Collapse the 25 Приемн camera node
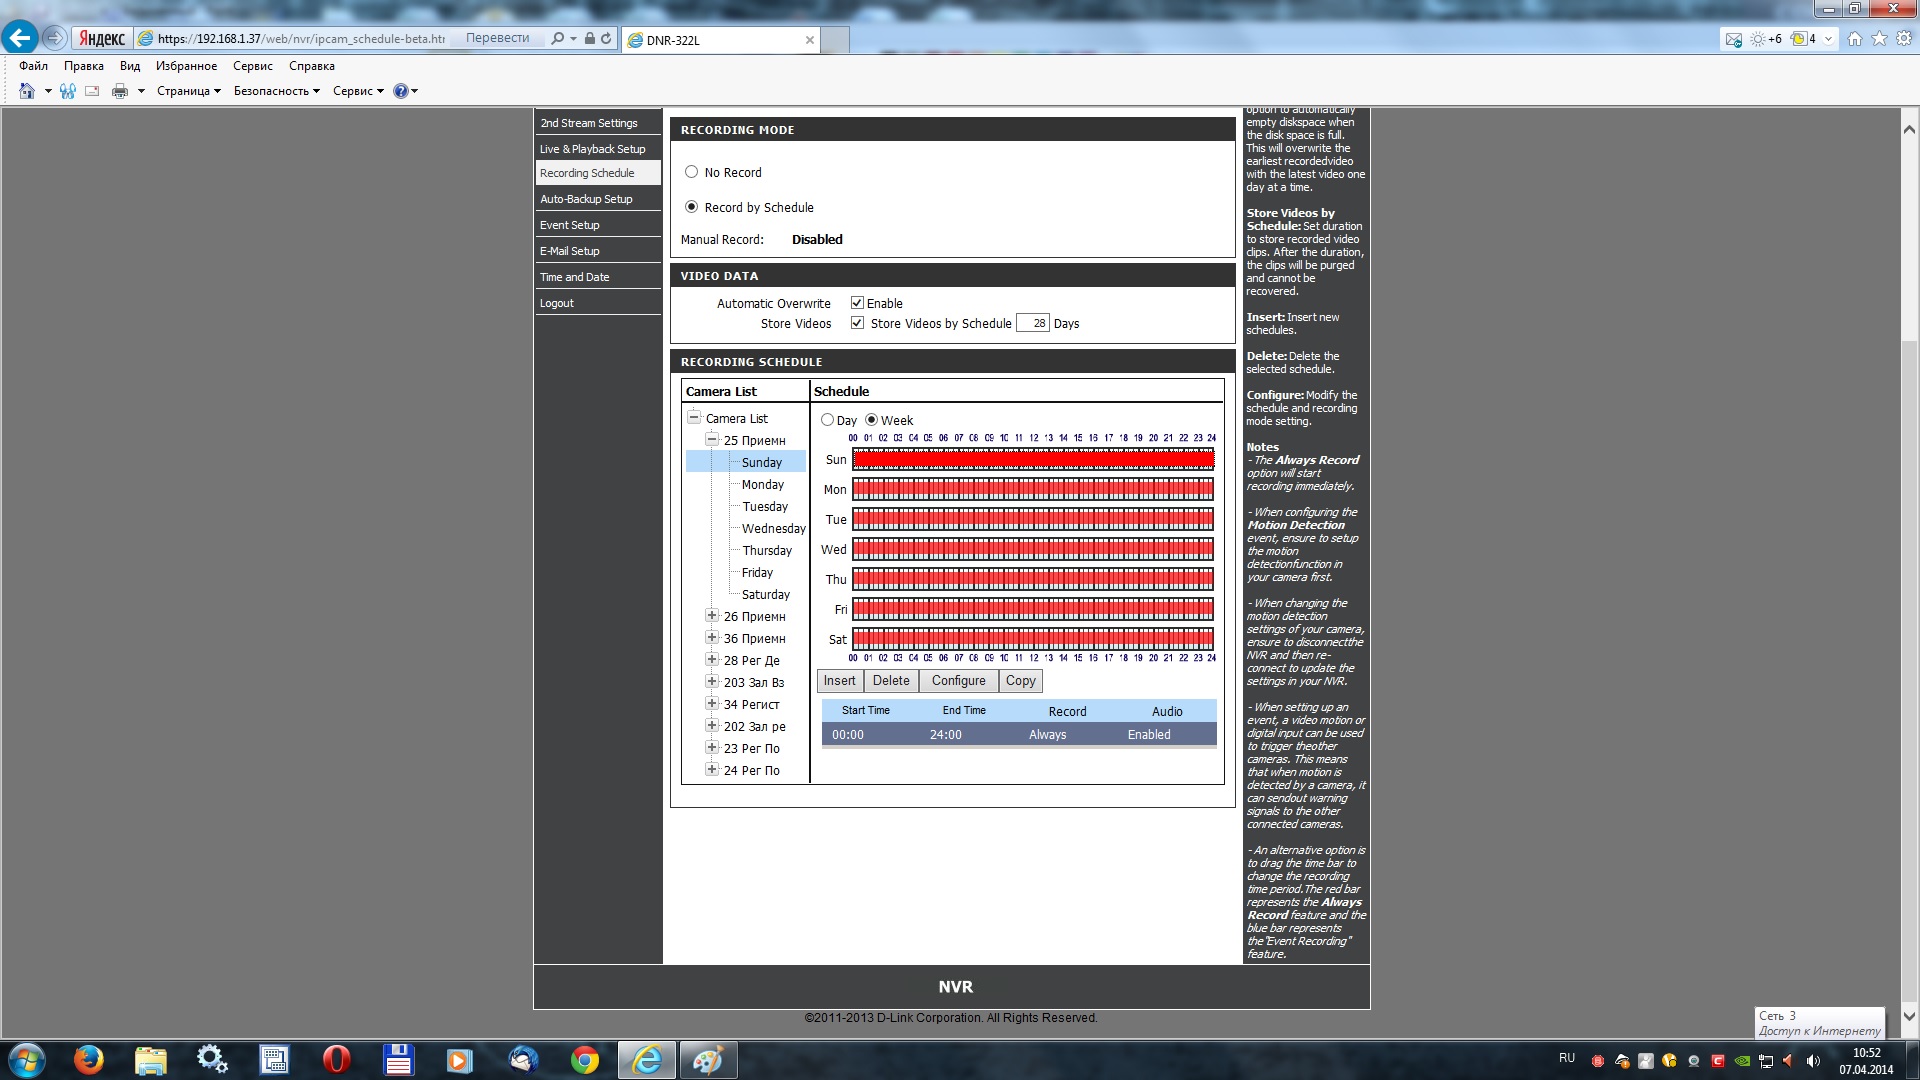The height and width of the screenshot is (1080, 1920). tap(712, 440)
